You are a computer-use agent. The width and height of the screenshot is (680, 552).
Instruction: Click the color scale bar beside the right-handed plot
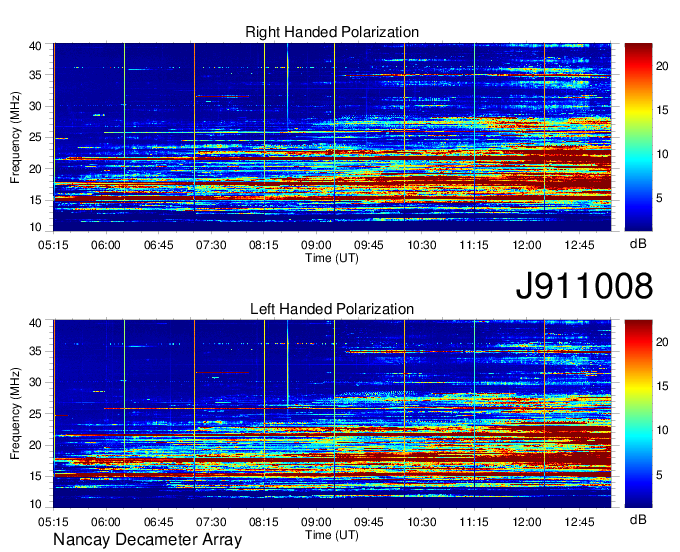[638, 137]
